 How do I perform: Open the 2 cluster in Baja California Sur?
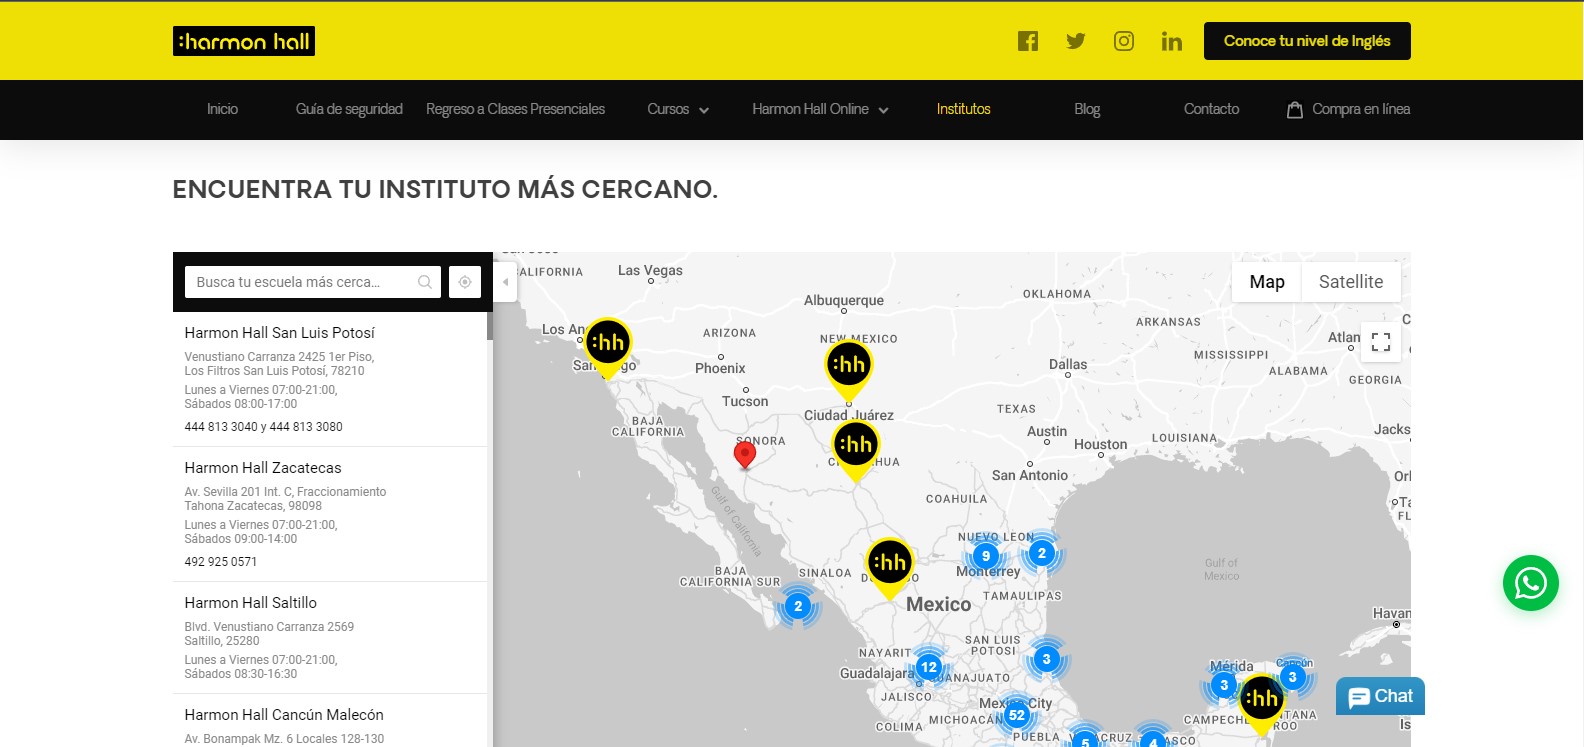tap(798, 606)
